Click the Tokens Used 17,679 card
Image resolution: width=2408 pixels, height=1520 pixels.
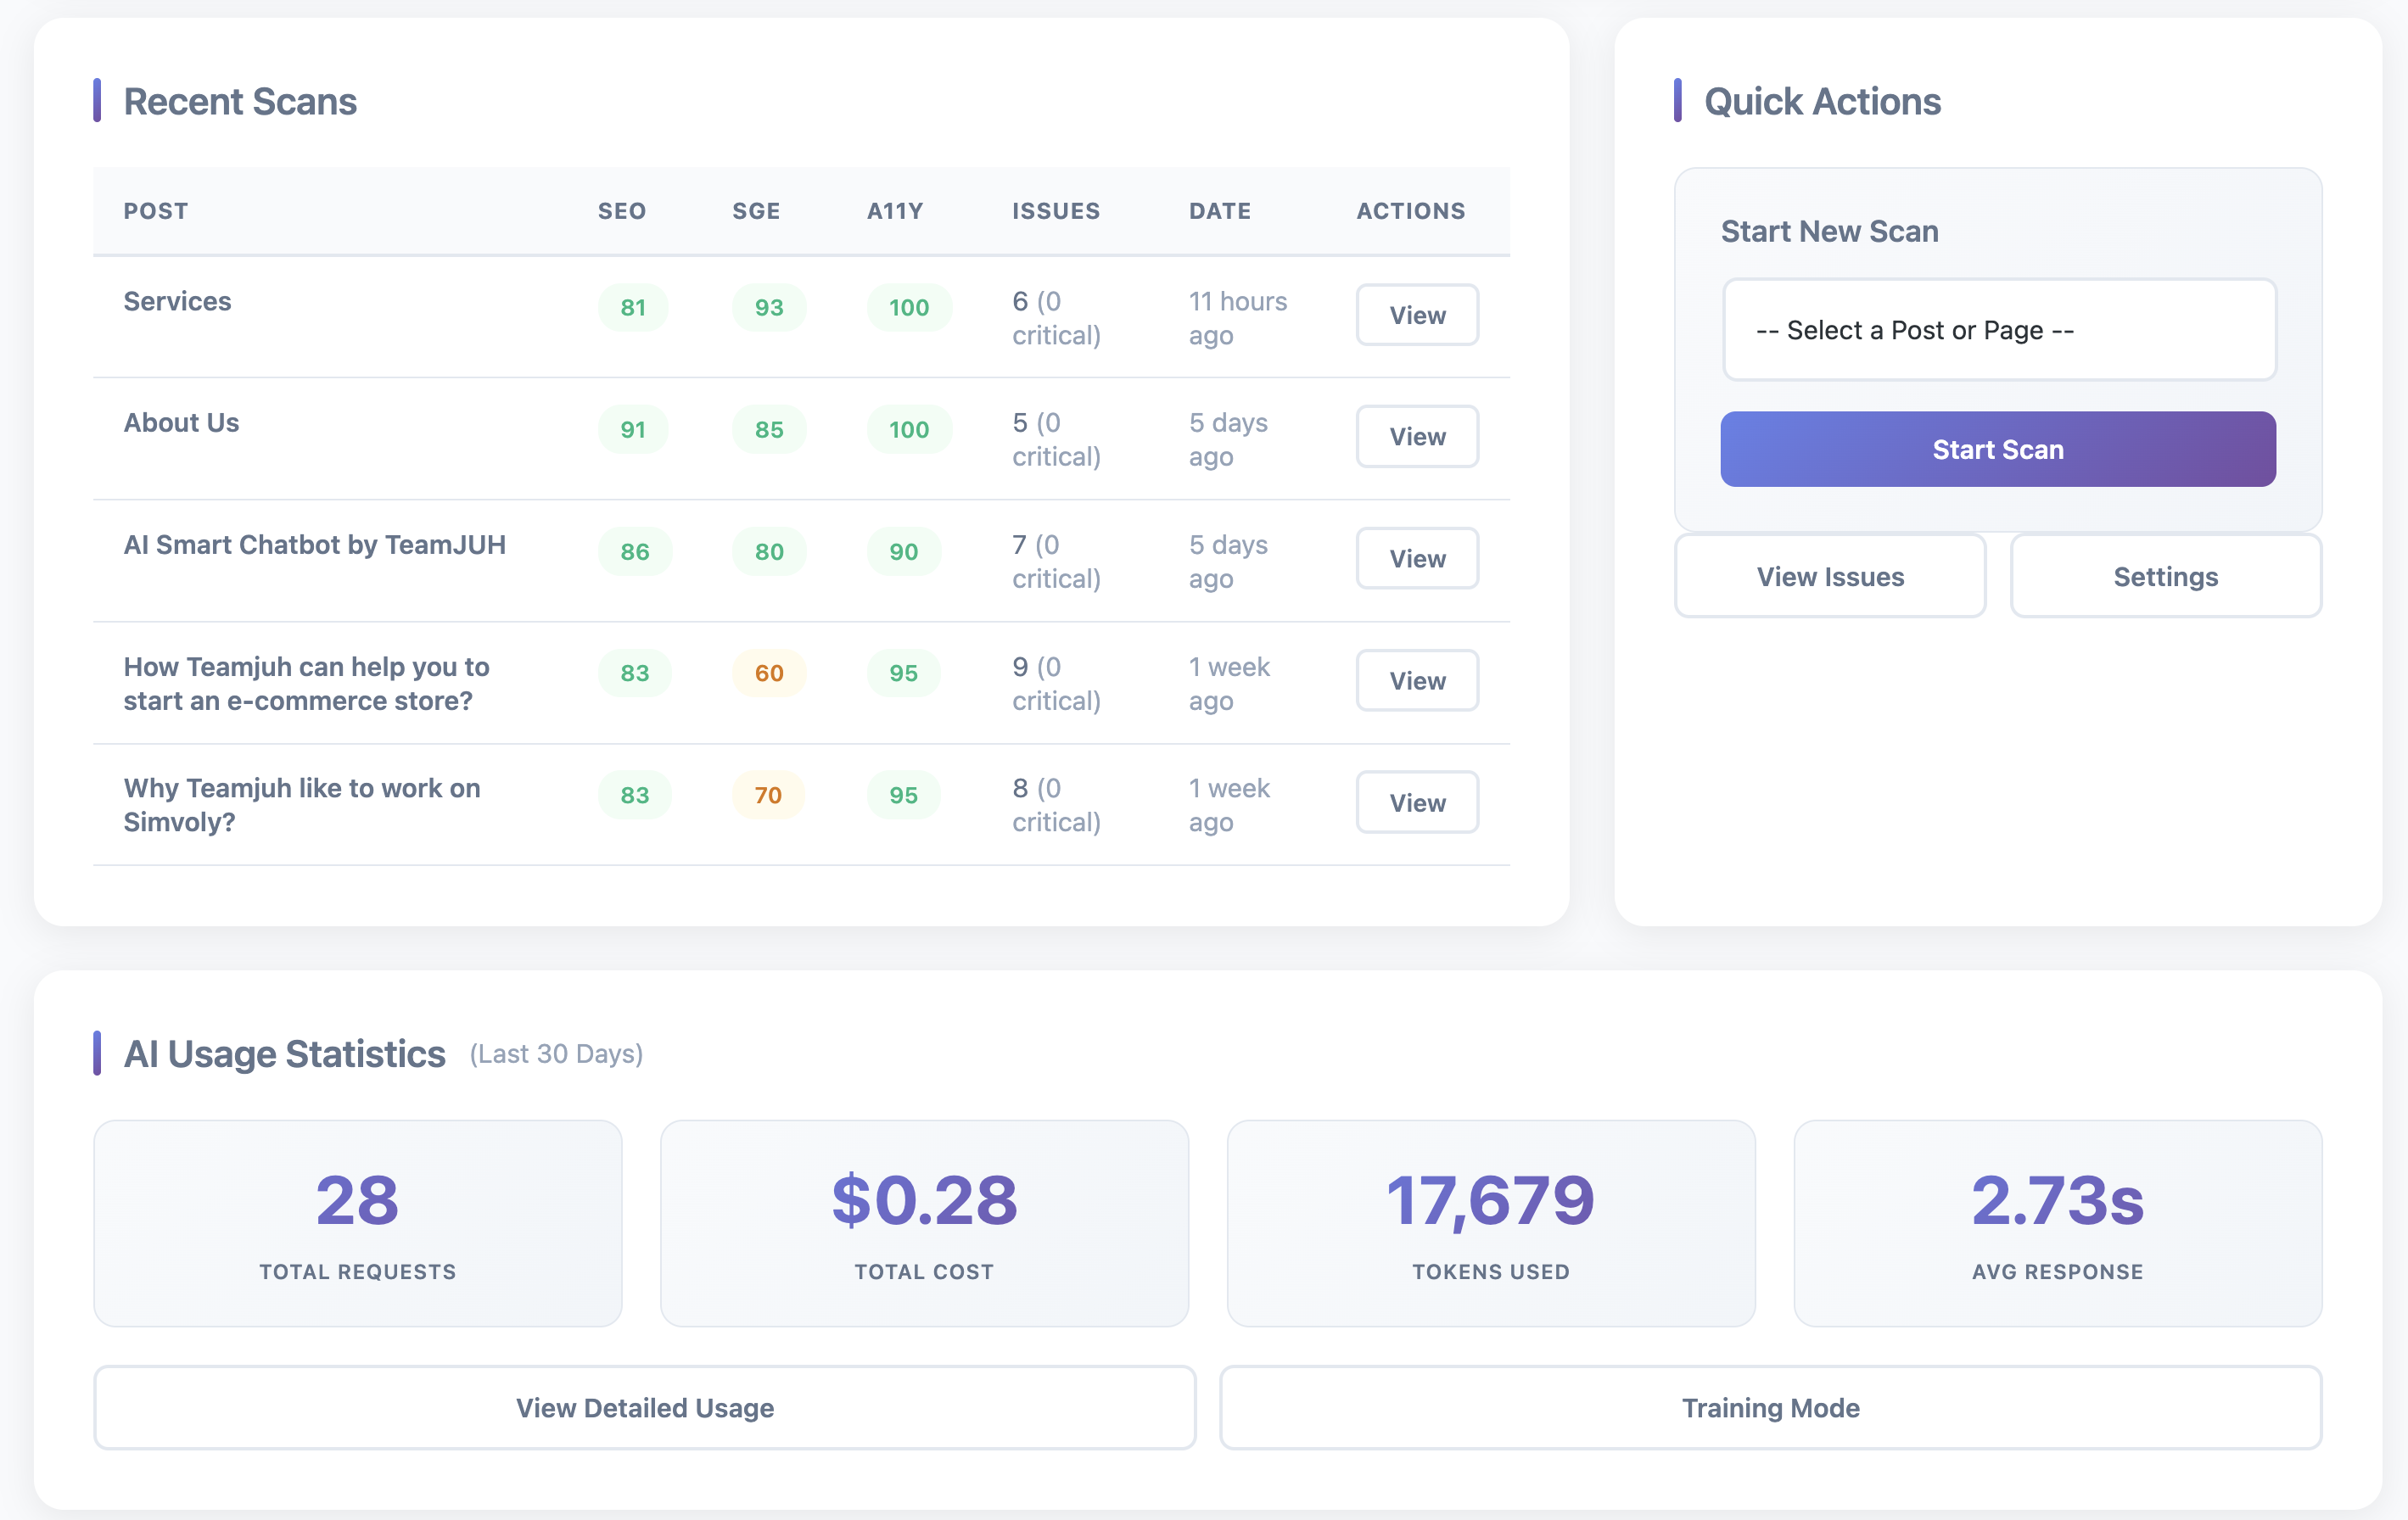coord(1490,1223)
